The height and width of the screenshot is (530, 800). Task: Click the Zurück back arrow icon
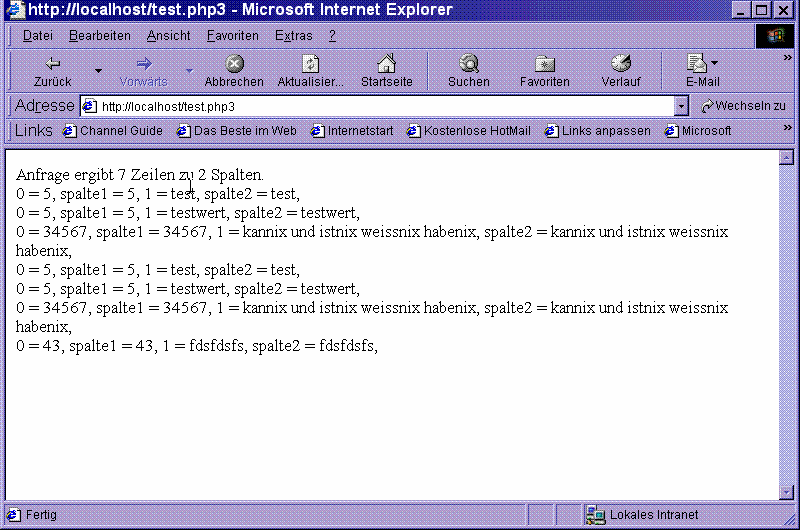coord(53,64)
